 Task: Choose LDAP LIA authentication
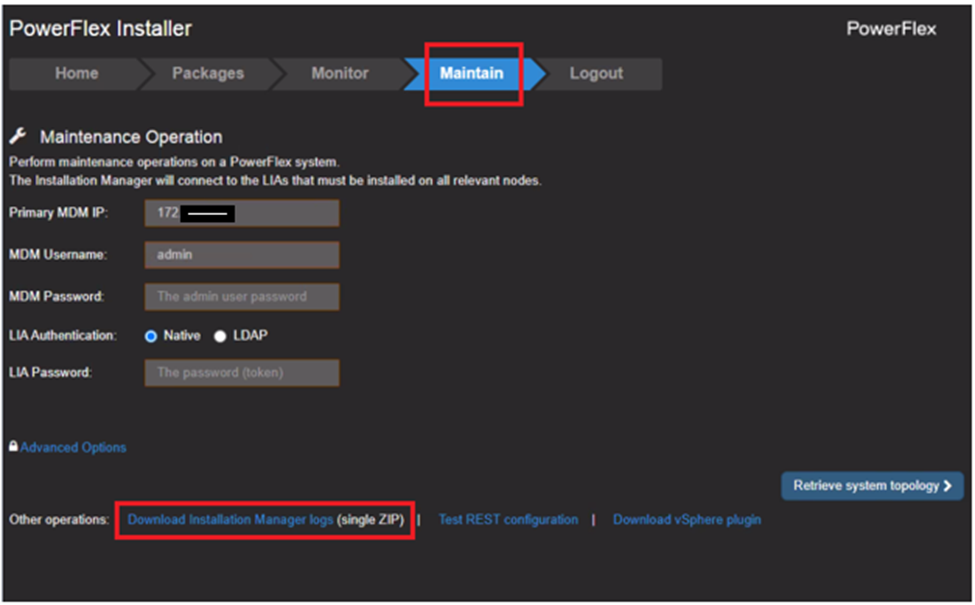click(219, 336)
